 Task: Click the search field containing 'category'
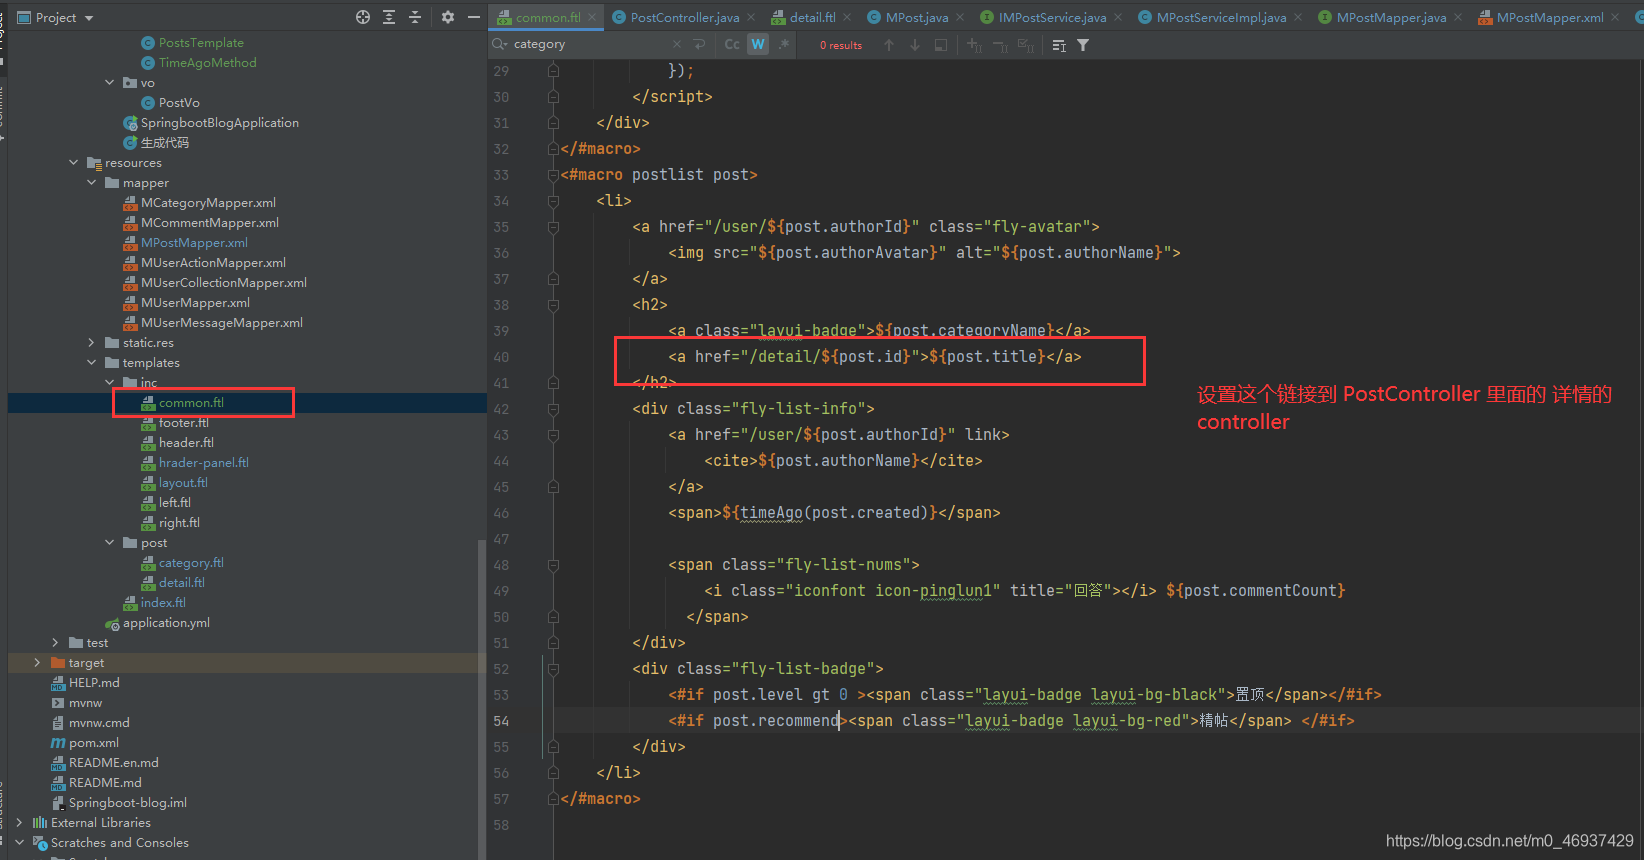[590, 44]
